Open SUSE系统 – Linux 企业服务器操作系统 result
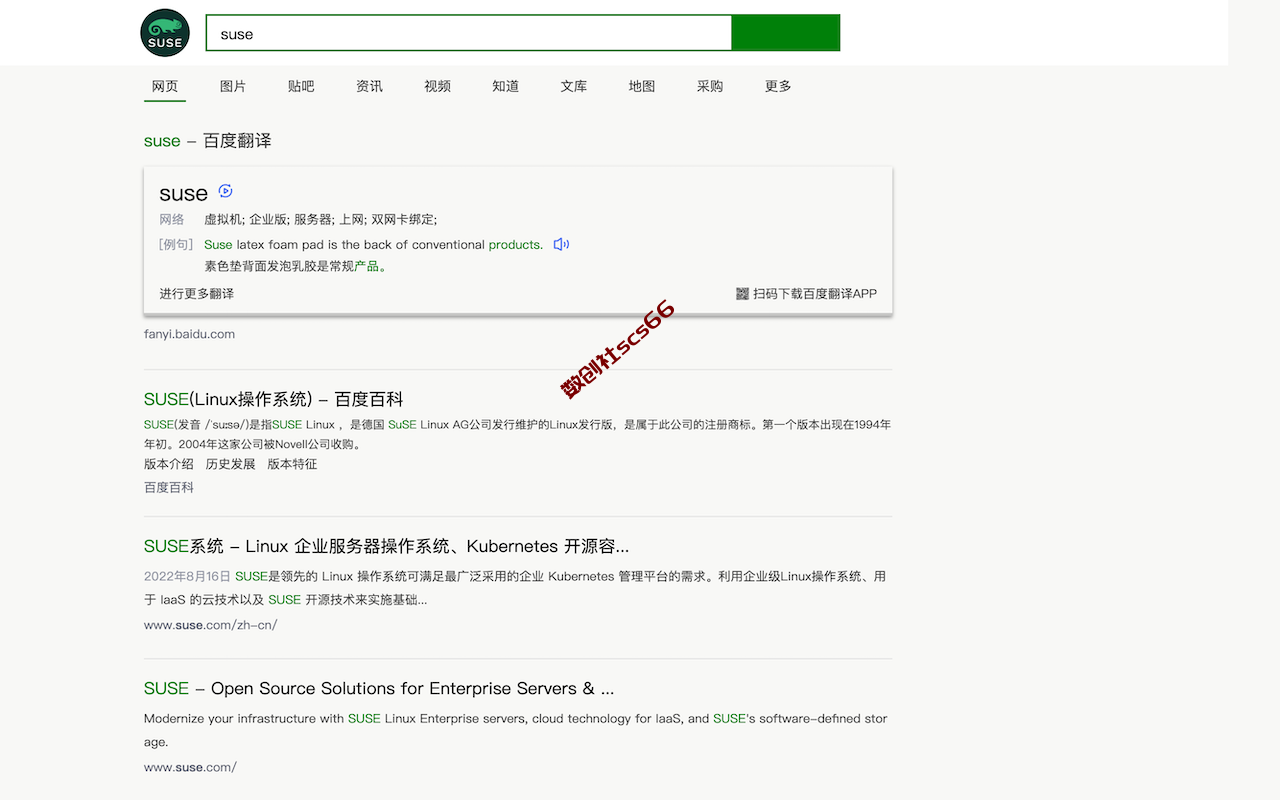The height and width of the screenshot is (800, 1280). coord(386,547)
